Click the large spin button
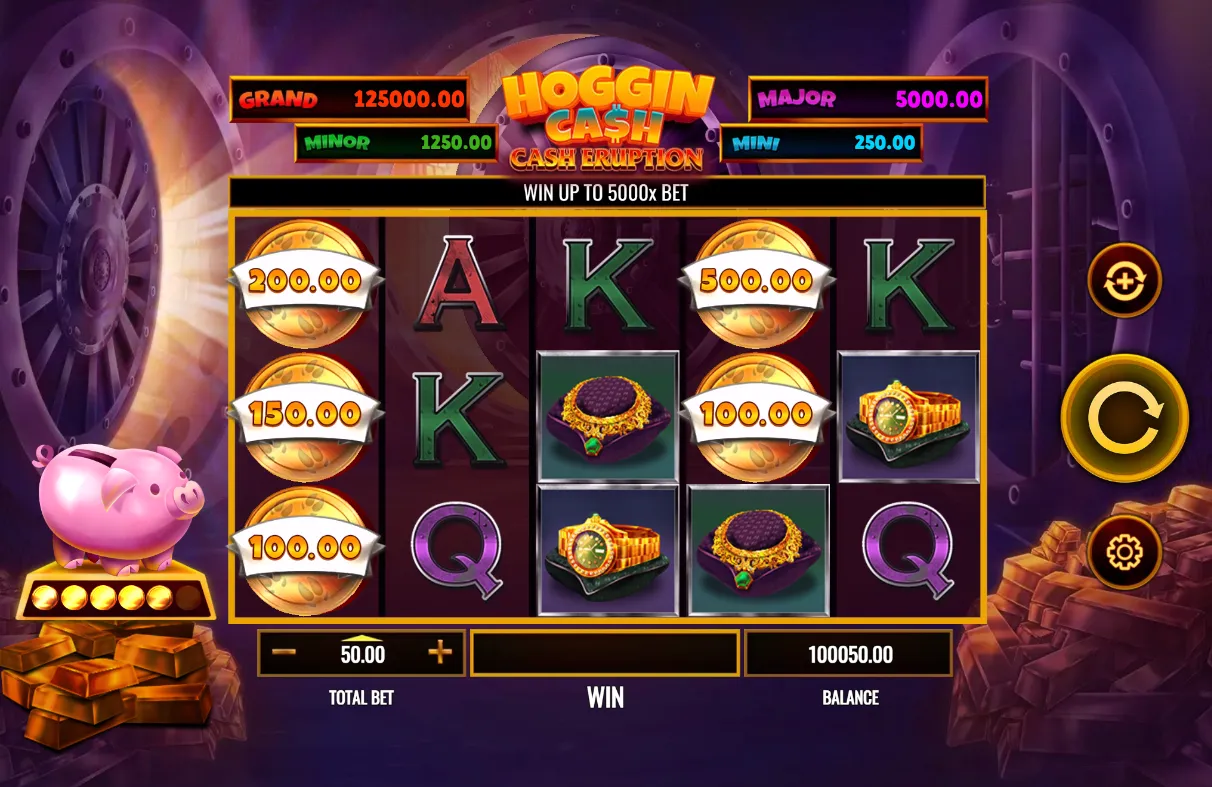Viewport: 1212px width, 787px height. pos(1124,418)
